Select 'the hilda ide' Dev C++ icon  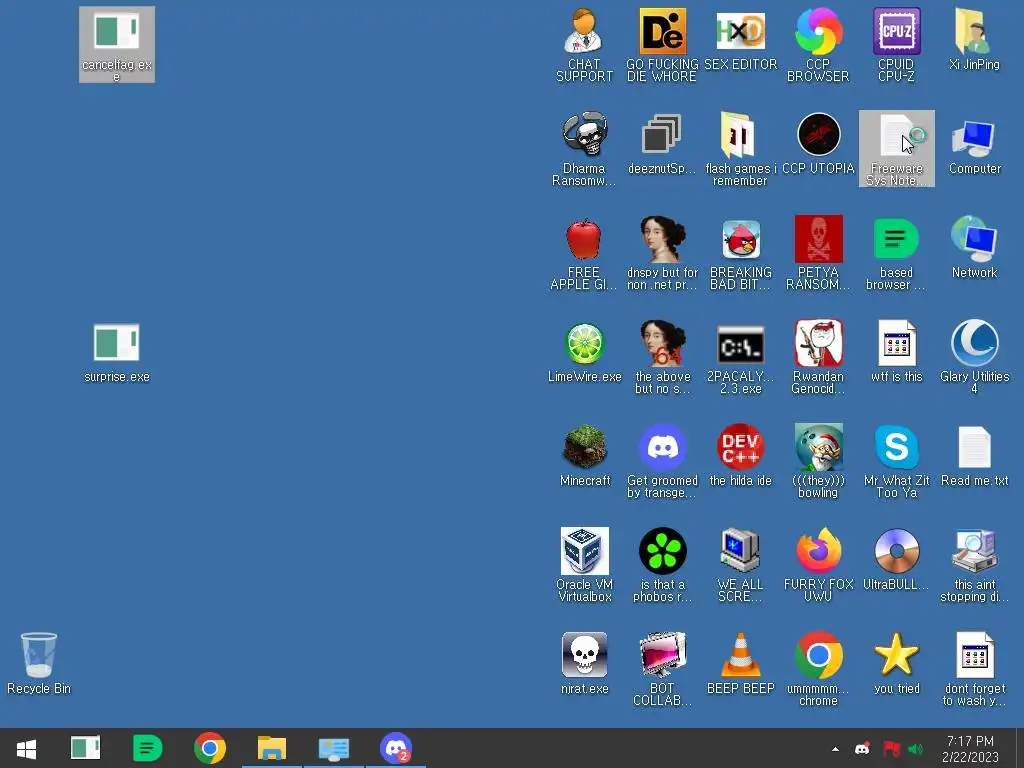tap(740, 455)
